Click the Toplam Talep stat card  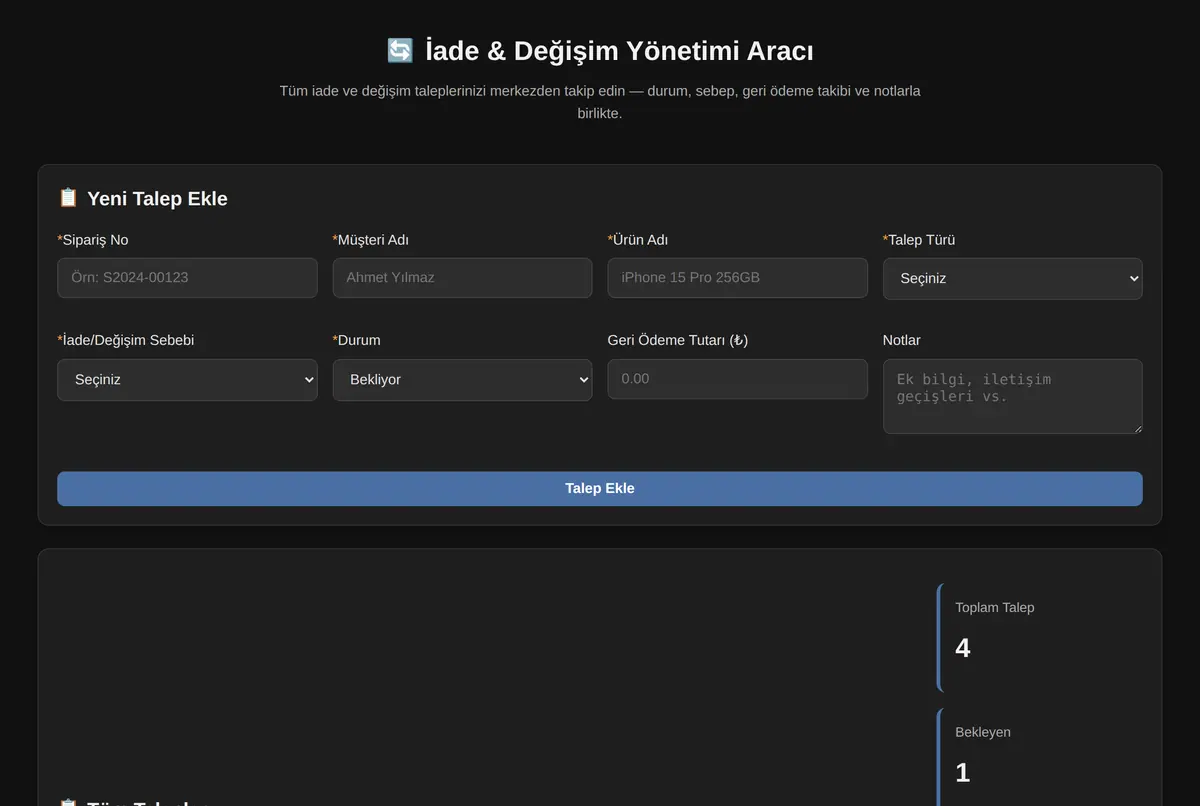pos(1039,638)
